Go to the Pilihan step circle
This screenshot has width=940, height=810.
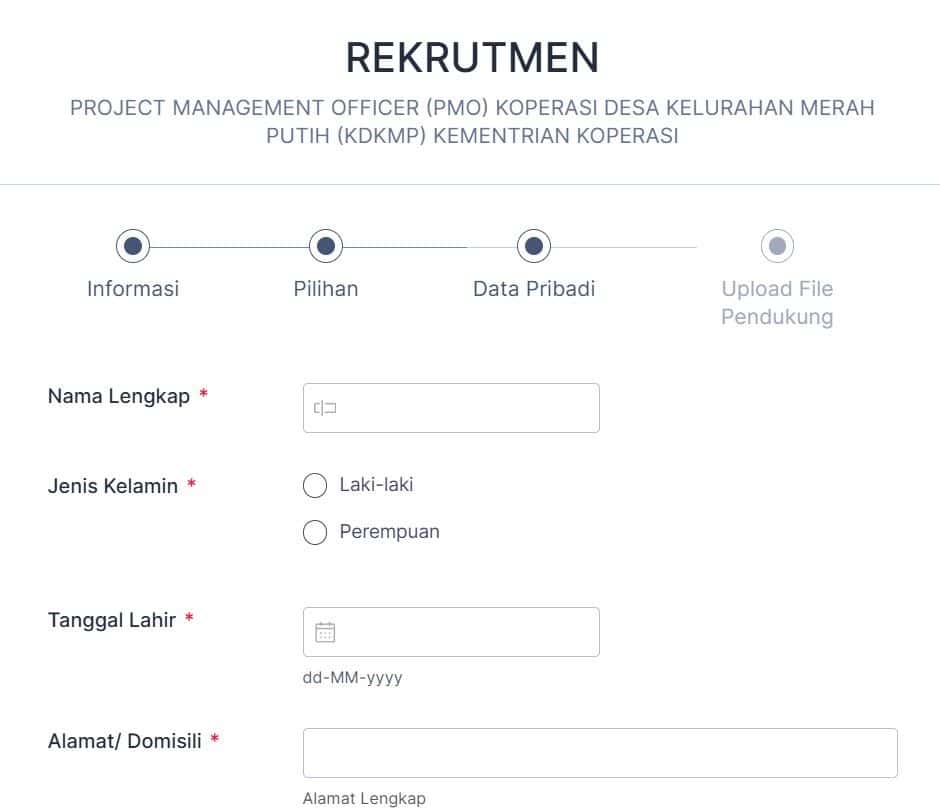[x=326, y=246]
